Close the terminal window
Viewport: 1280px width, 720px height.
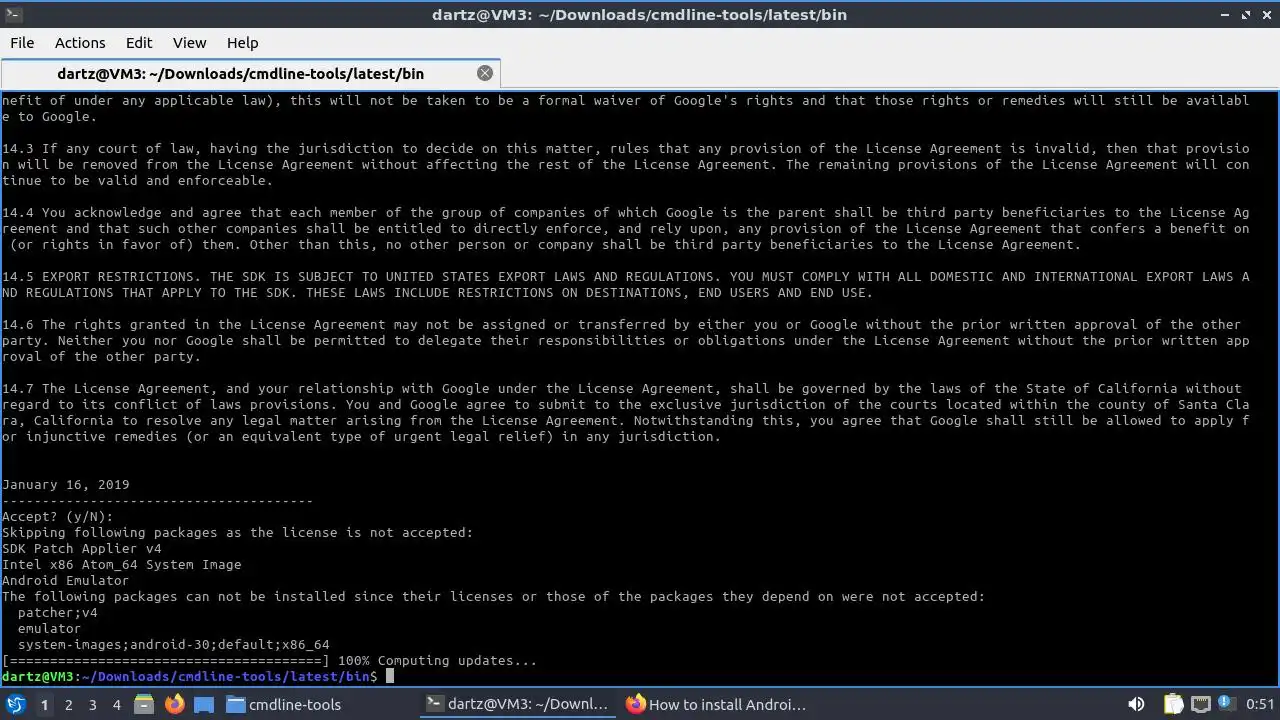pos(1266,14)
